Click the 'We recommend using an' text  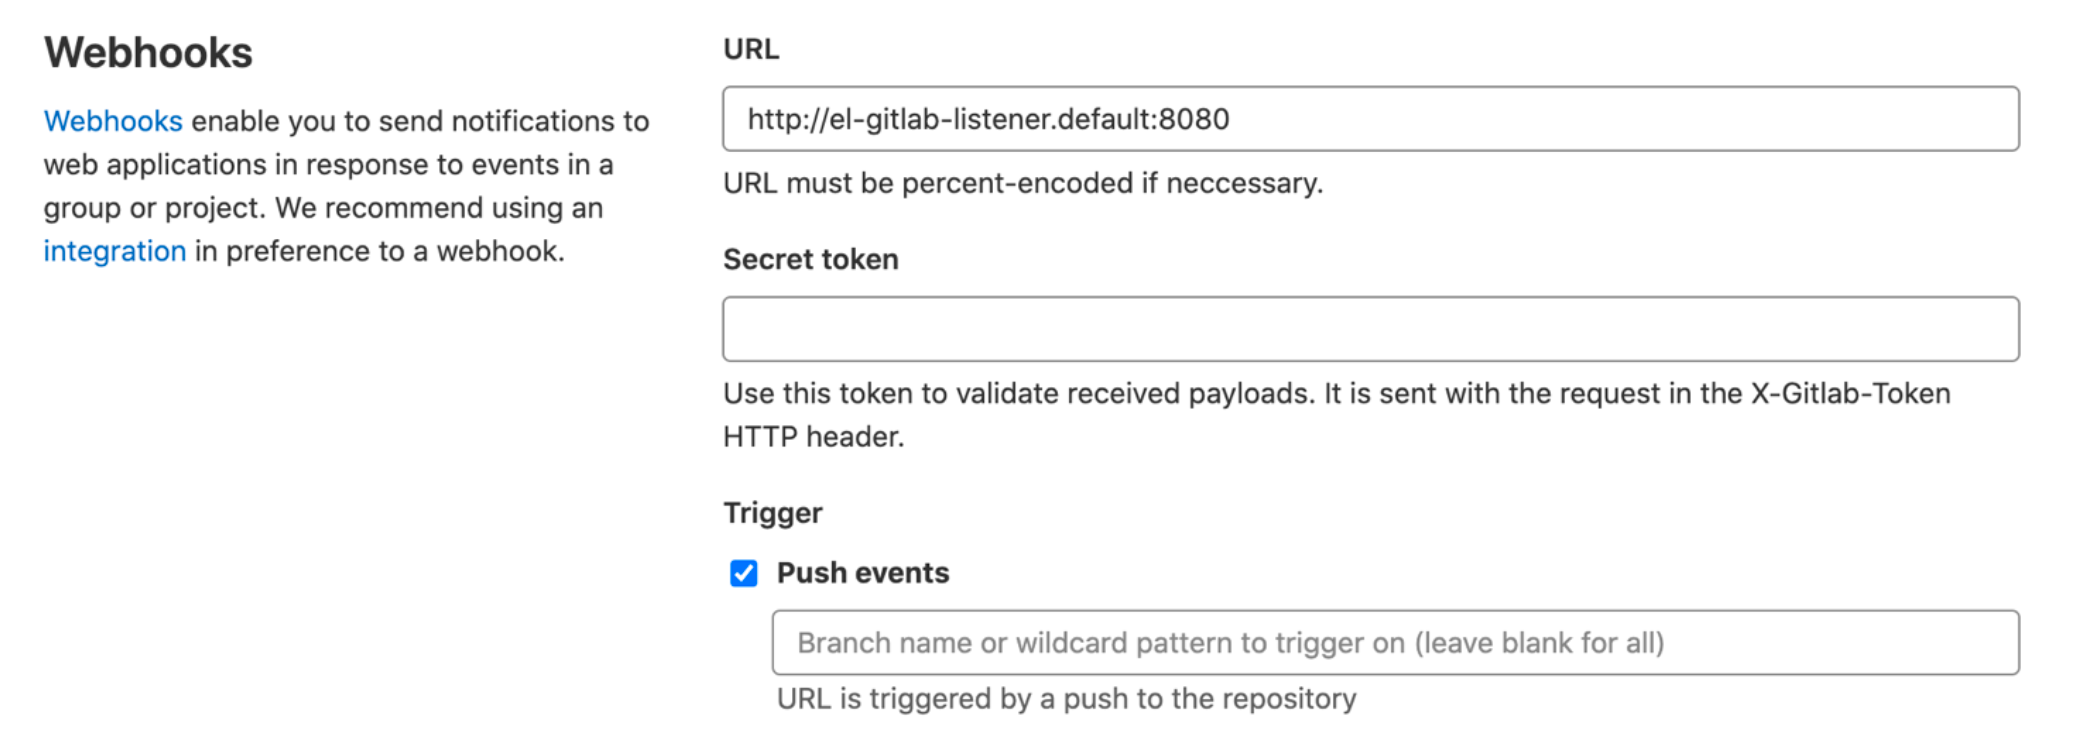[439, 208]
